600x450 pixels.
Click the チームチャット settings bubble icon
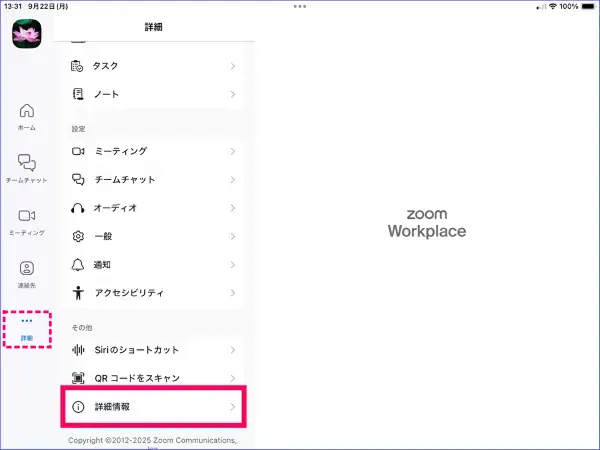click(x=78, y=180)
